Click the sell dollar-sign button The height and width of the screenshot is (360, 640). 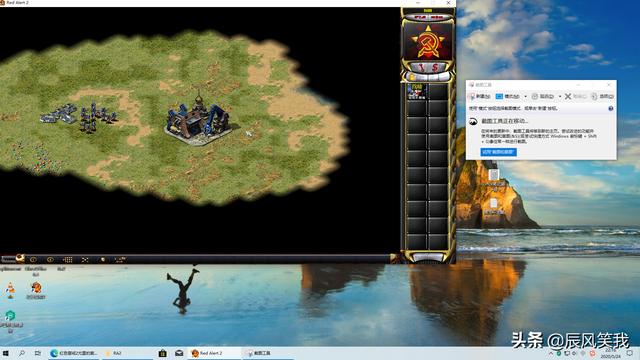[x=436, y=67]
